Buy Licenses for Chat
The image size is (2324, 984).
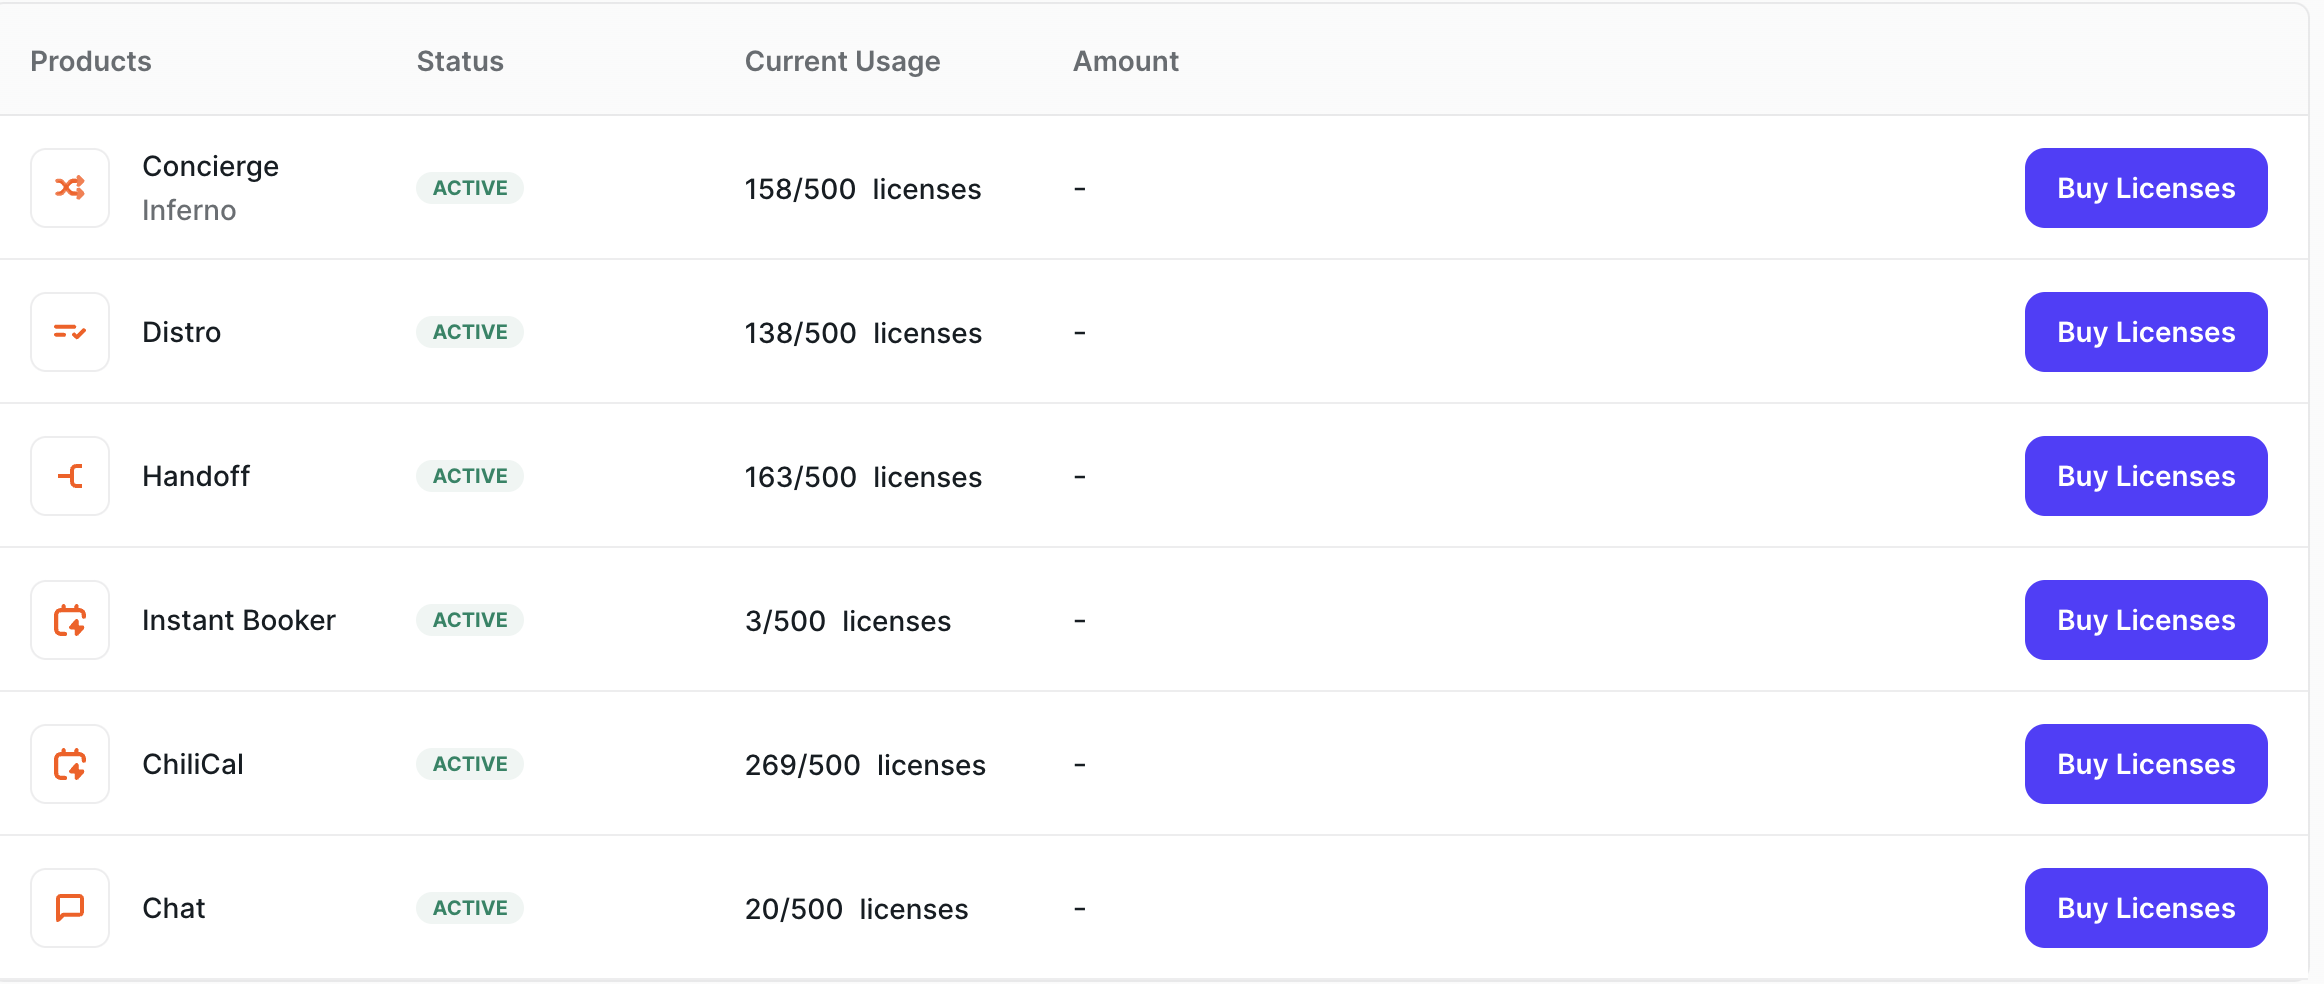(2146, 908)
